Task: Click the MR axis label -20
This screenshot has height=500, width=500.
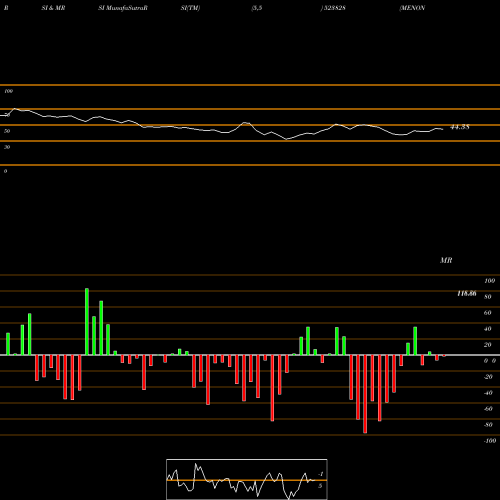Action: (x=488, y=377)
